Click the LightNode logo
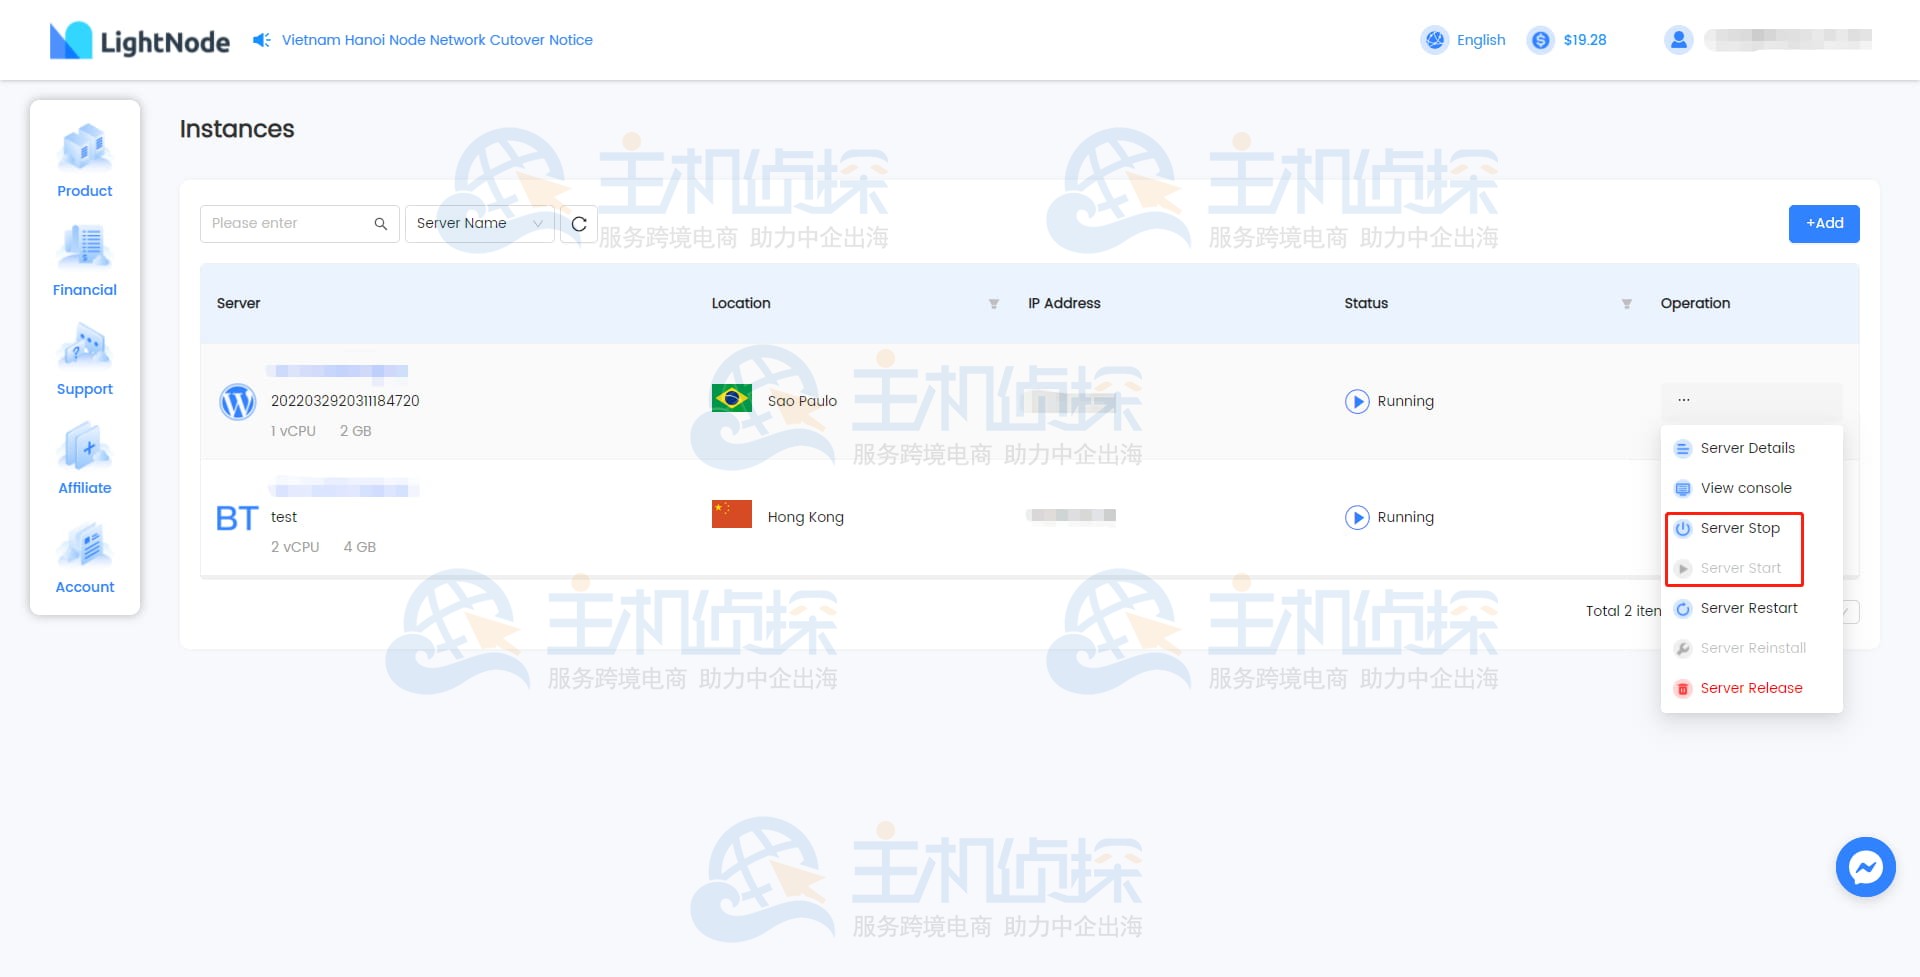This screenshot has width=1920, height=977. [x=138, y=40]
